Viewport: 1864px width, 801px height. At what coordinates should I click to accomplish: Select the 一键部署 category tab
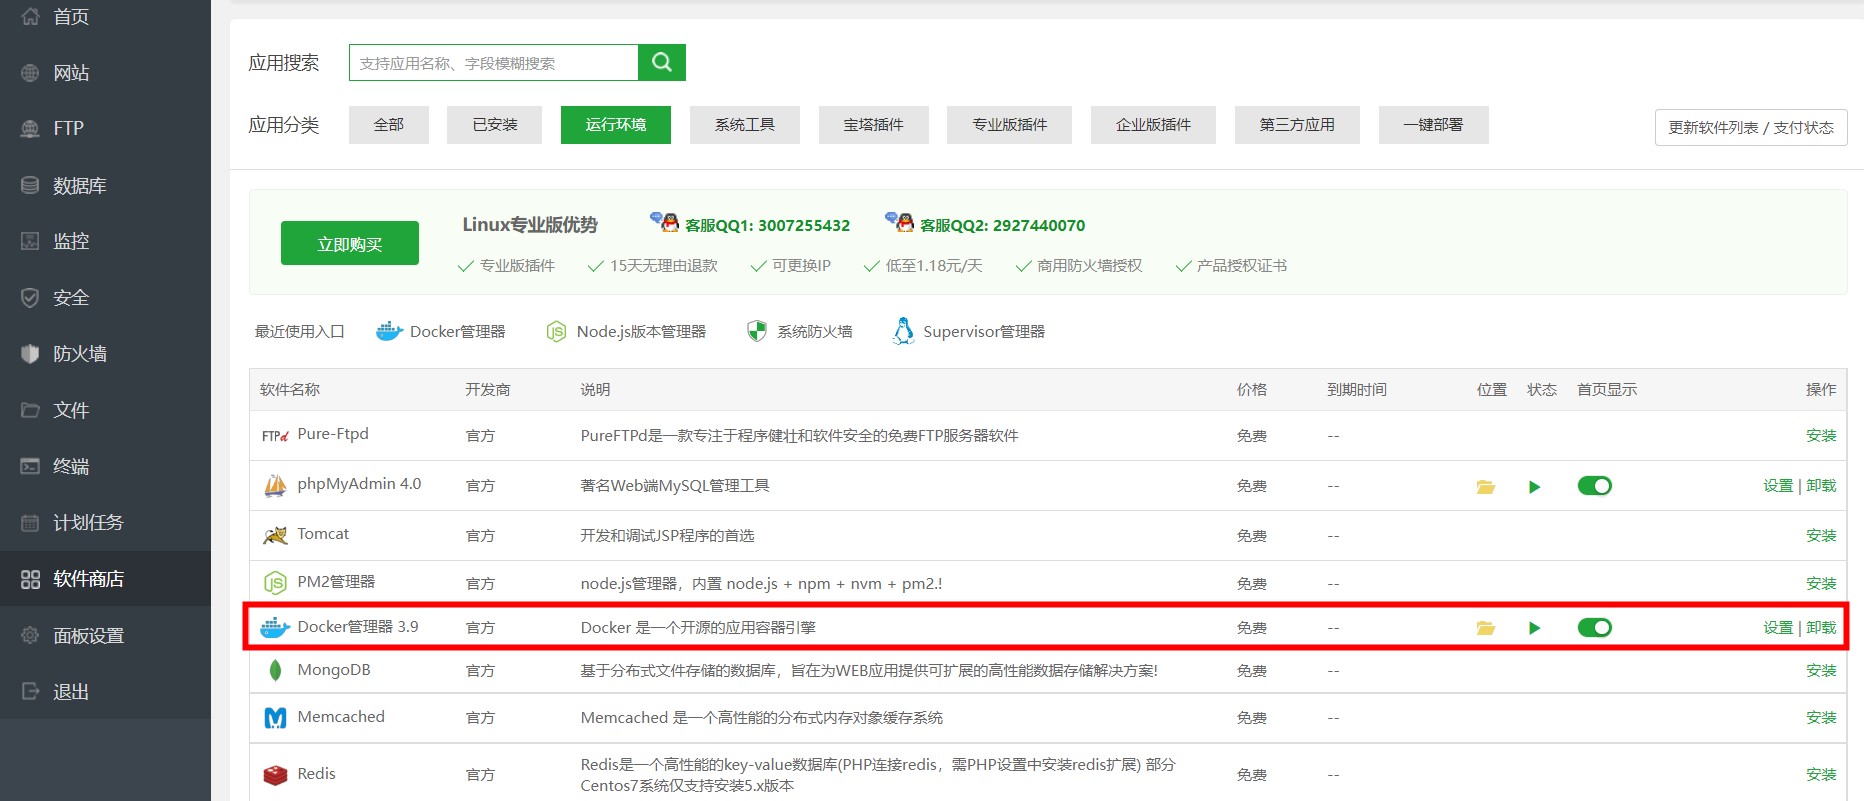pos(1433,125)
